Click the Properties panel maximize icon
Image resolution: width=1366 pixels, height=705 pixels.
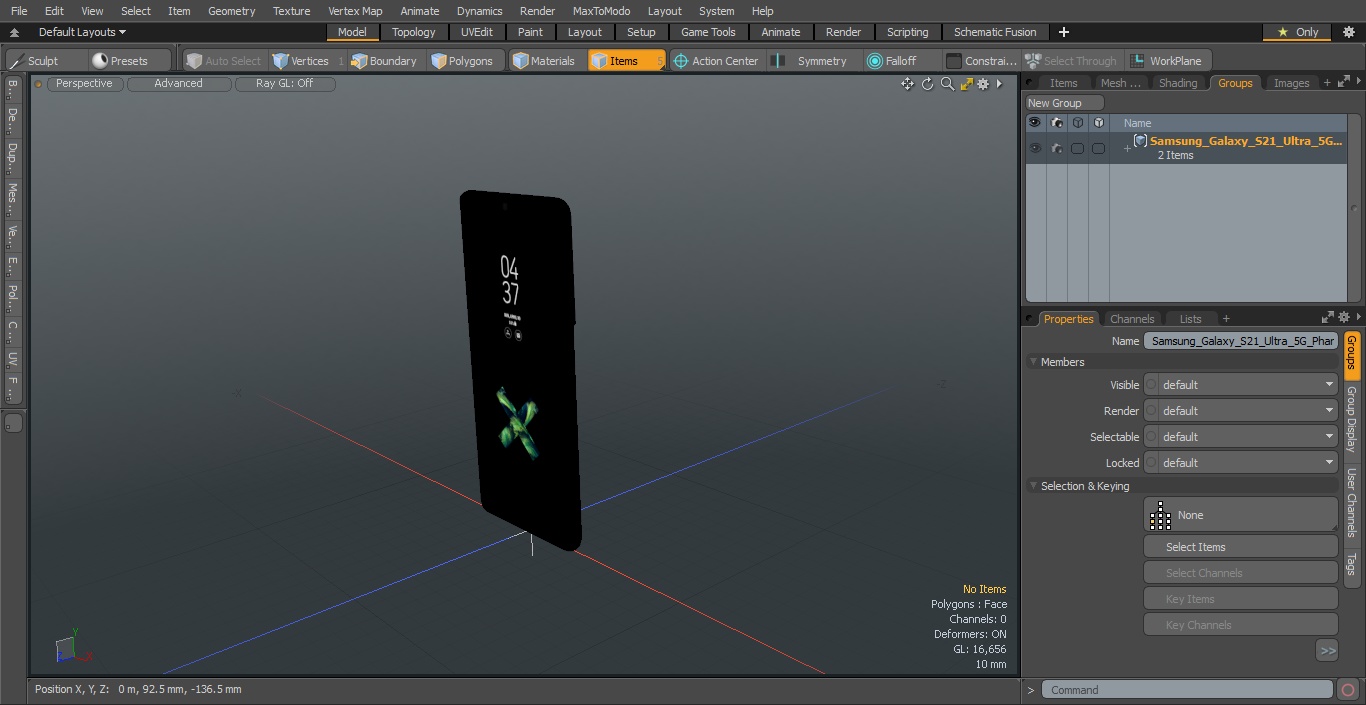click(x=1328, y=318)
